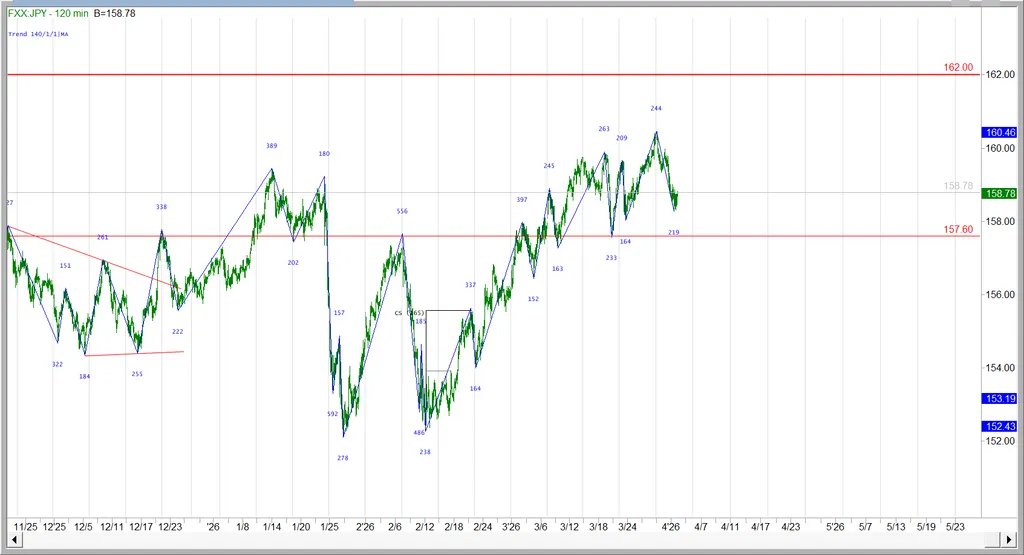The height and width of the screenshot is (555, 1024).
Task: Click the green 158.78 current price marker
Action: [1000, 193]
